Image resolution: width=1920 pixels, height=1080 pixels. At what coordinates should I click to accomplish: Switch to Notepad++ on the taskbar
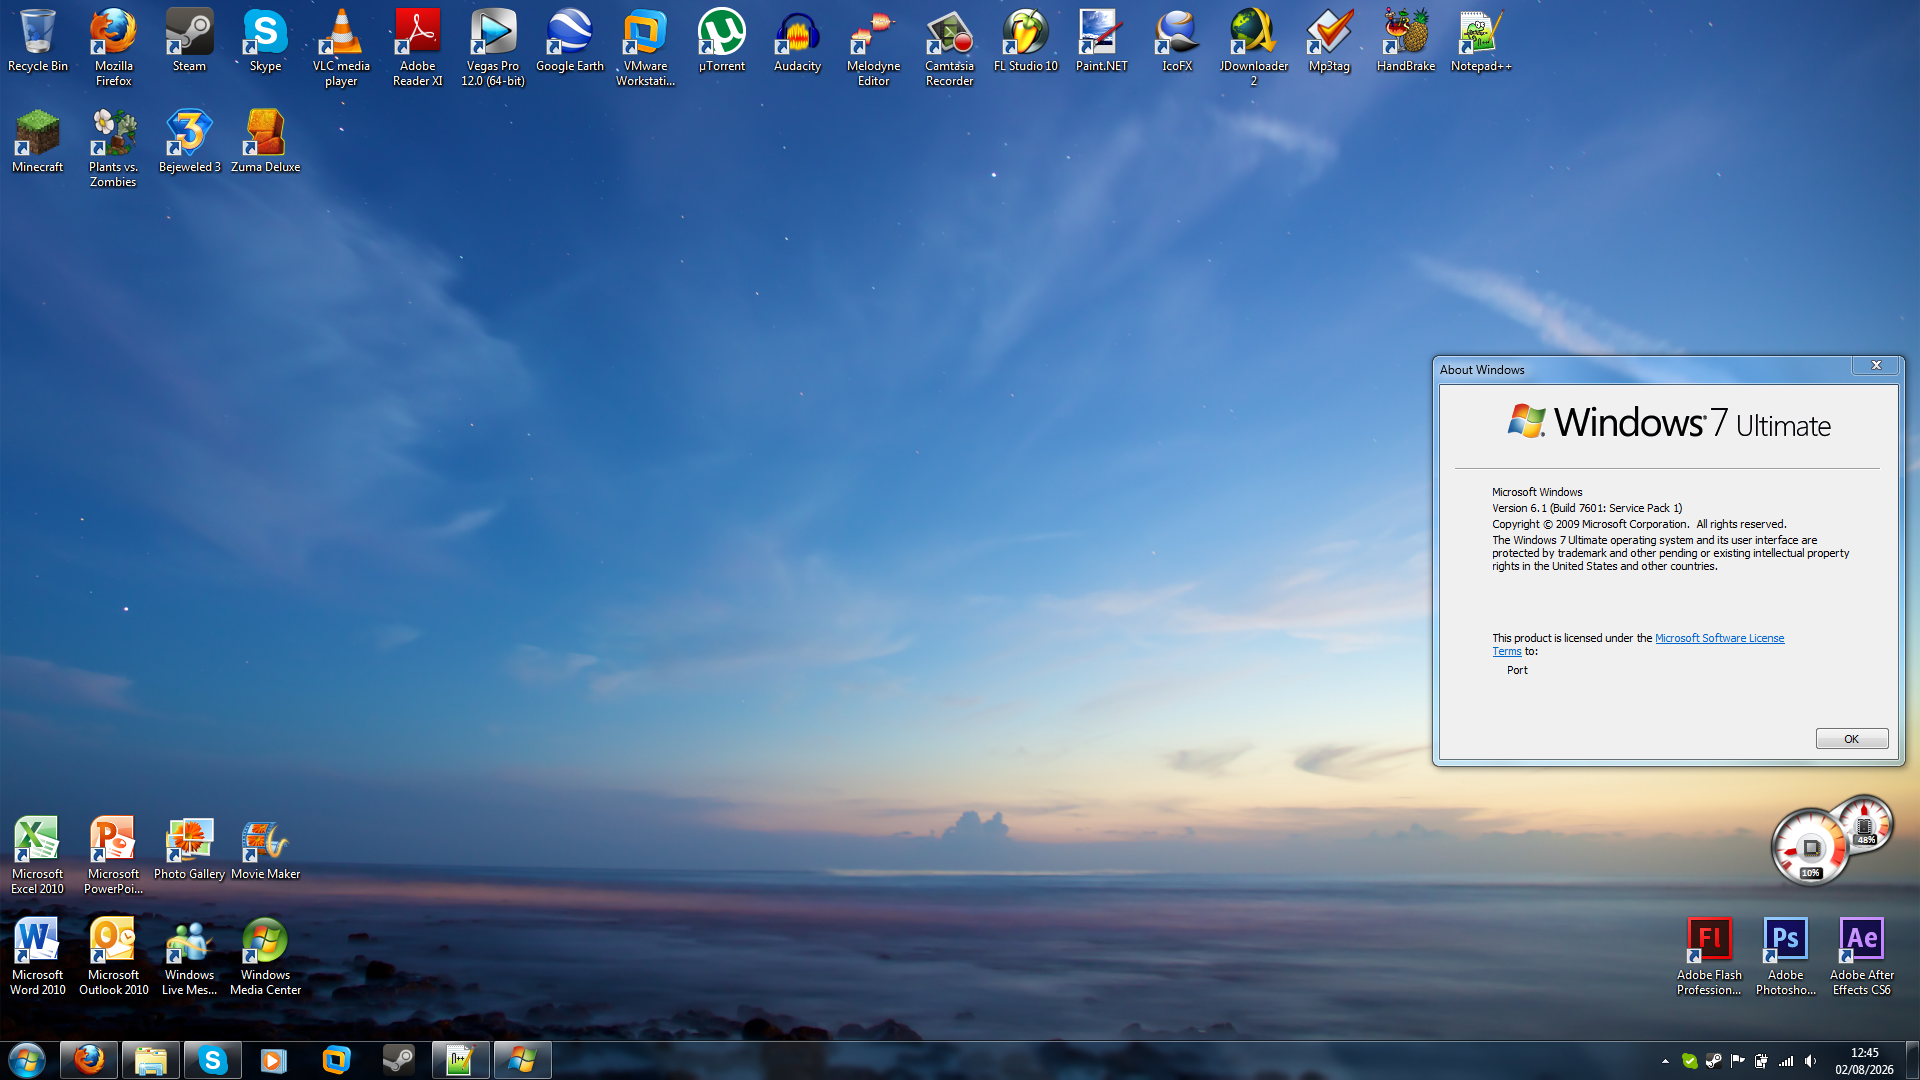point(461,1060)
